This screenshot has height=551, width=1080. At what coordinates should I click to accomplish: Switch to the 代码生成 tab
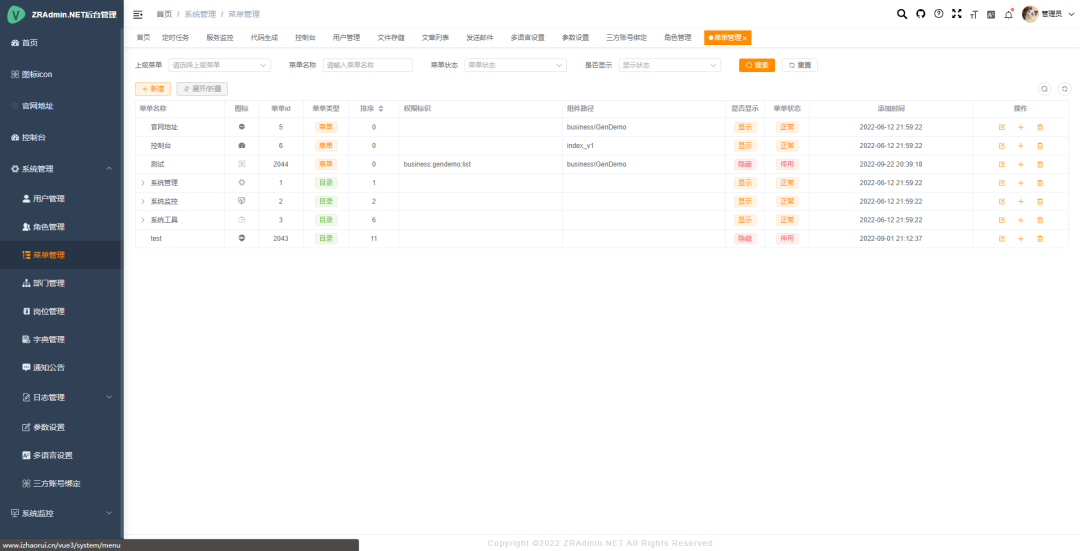264,38
